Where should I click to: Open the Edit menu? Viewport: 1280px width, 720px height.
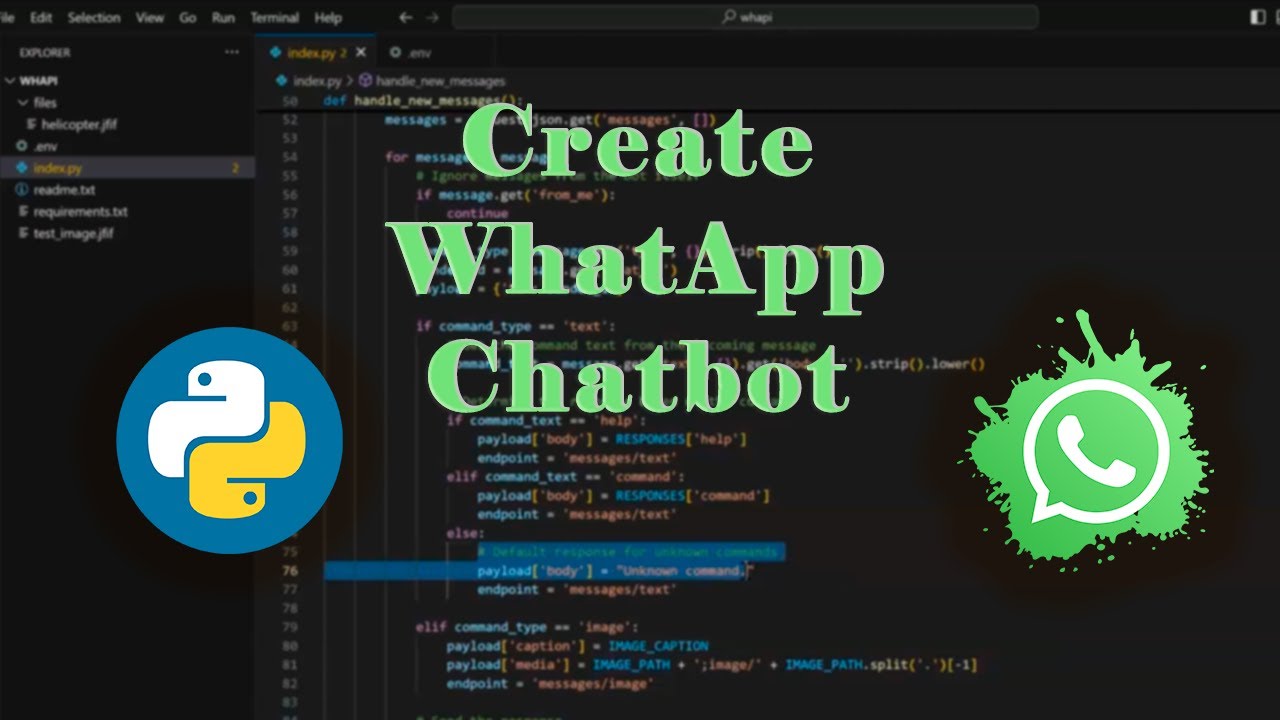coord(41,18)
